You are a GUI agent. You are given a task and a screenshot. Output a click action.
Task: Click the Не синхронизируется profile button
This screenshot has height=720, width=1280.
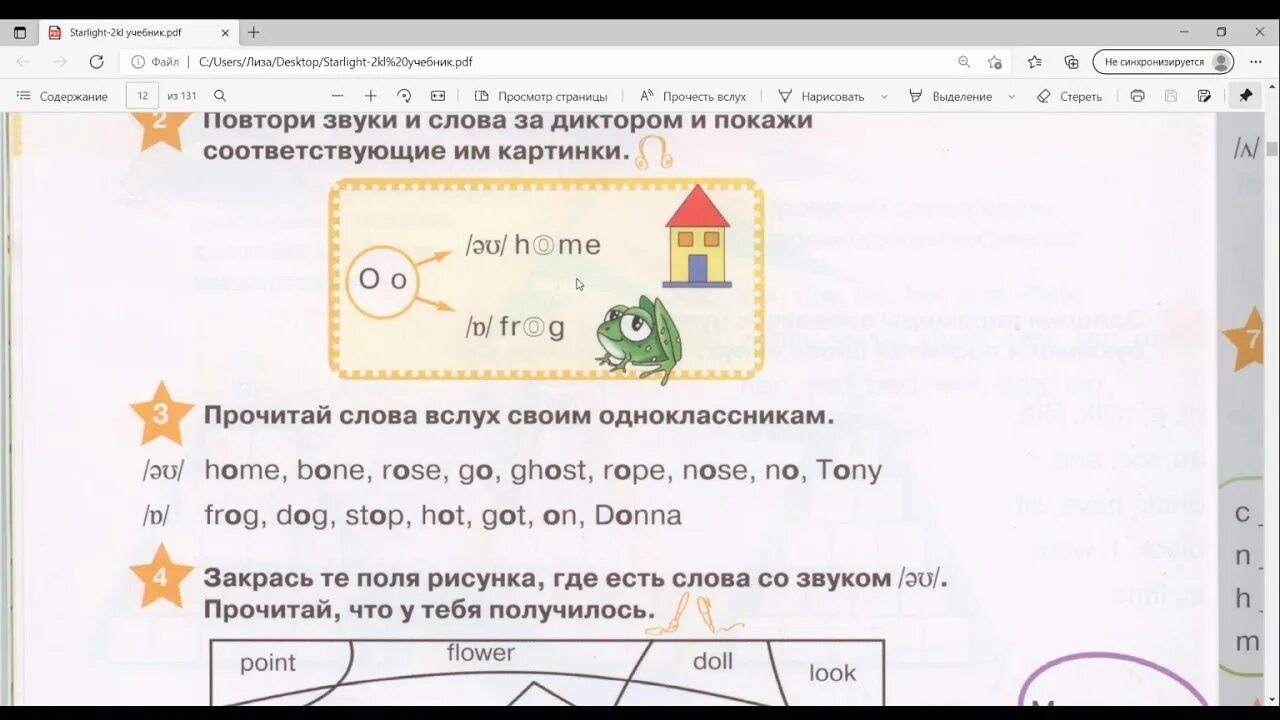(x=1164, y=62)
